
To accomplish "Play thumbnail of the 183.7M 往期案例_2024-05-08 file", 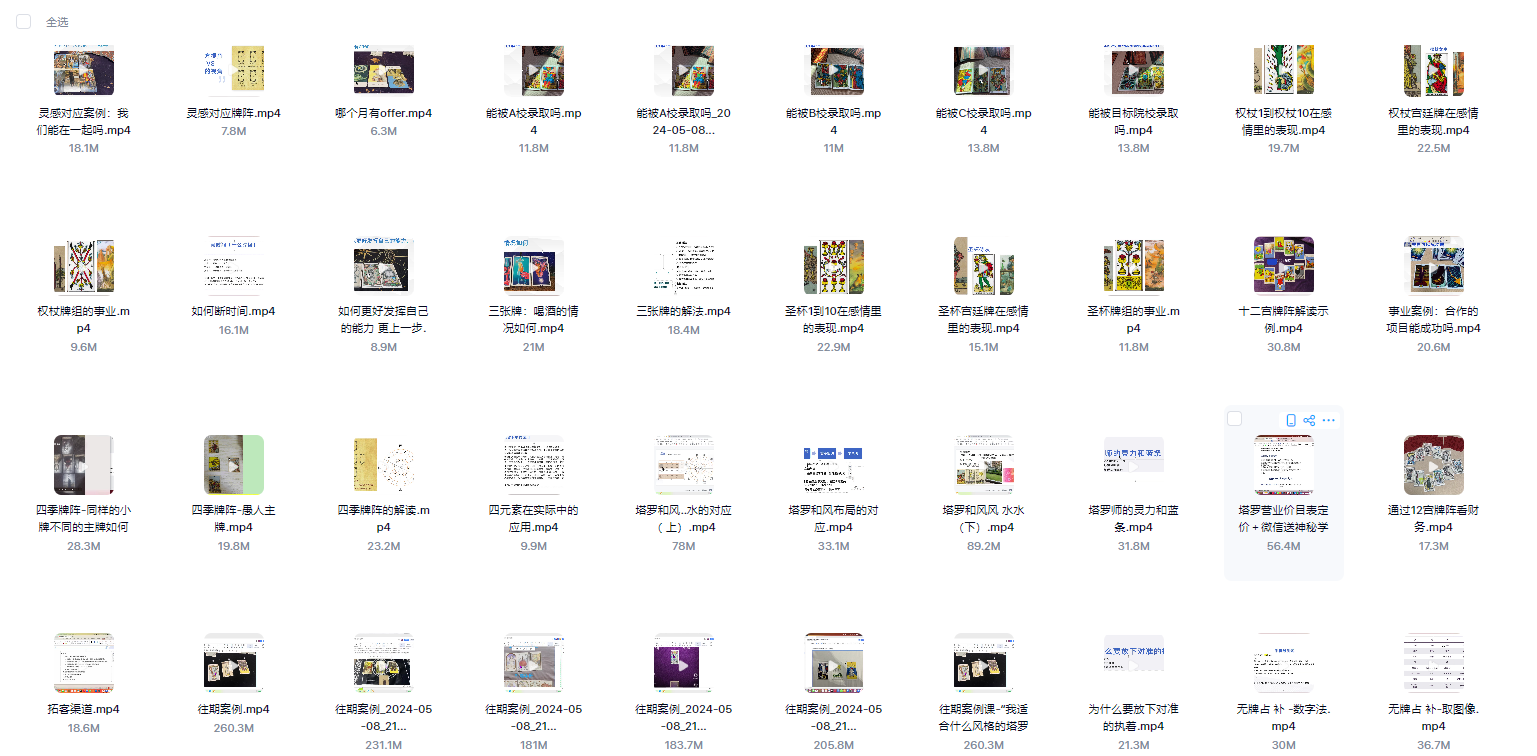I will tap(684, 662).
